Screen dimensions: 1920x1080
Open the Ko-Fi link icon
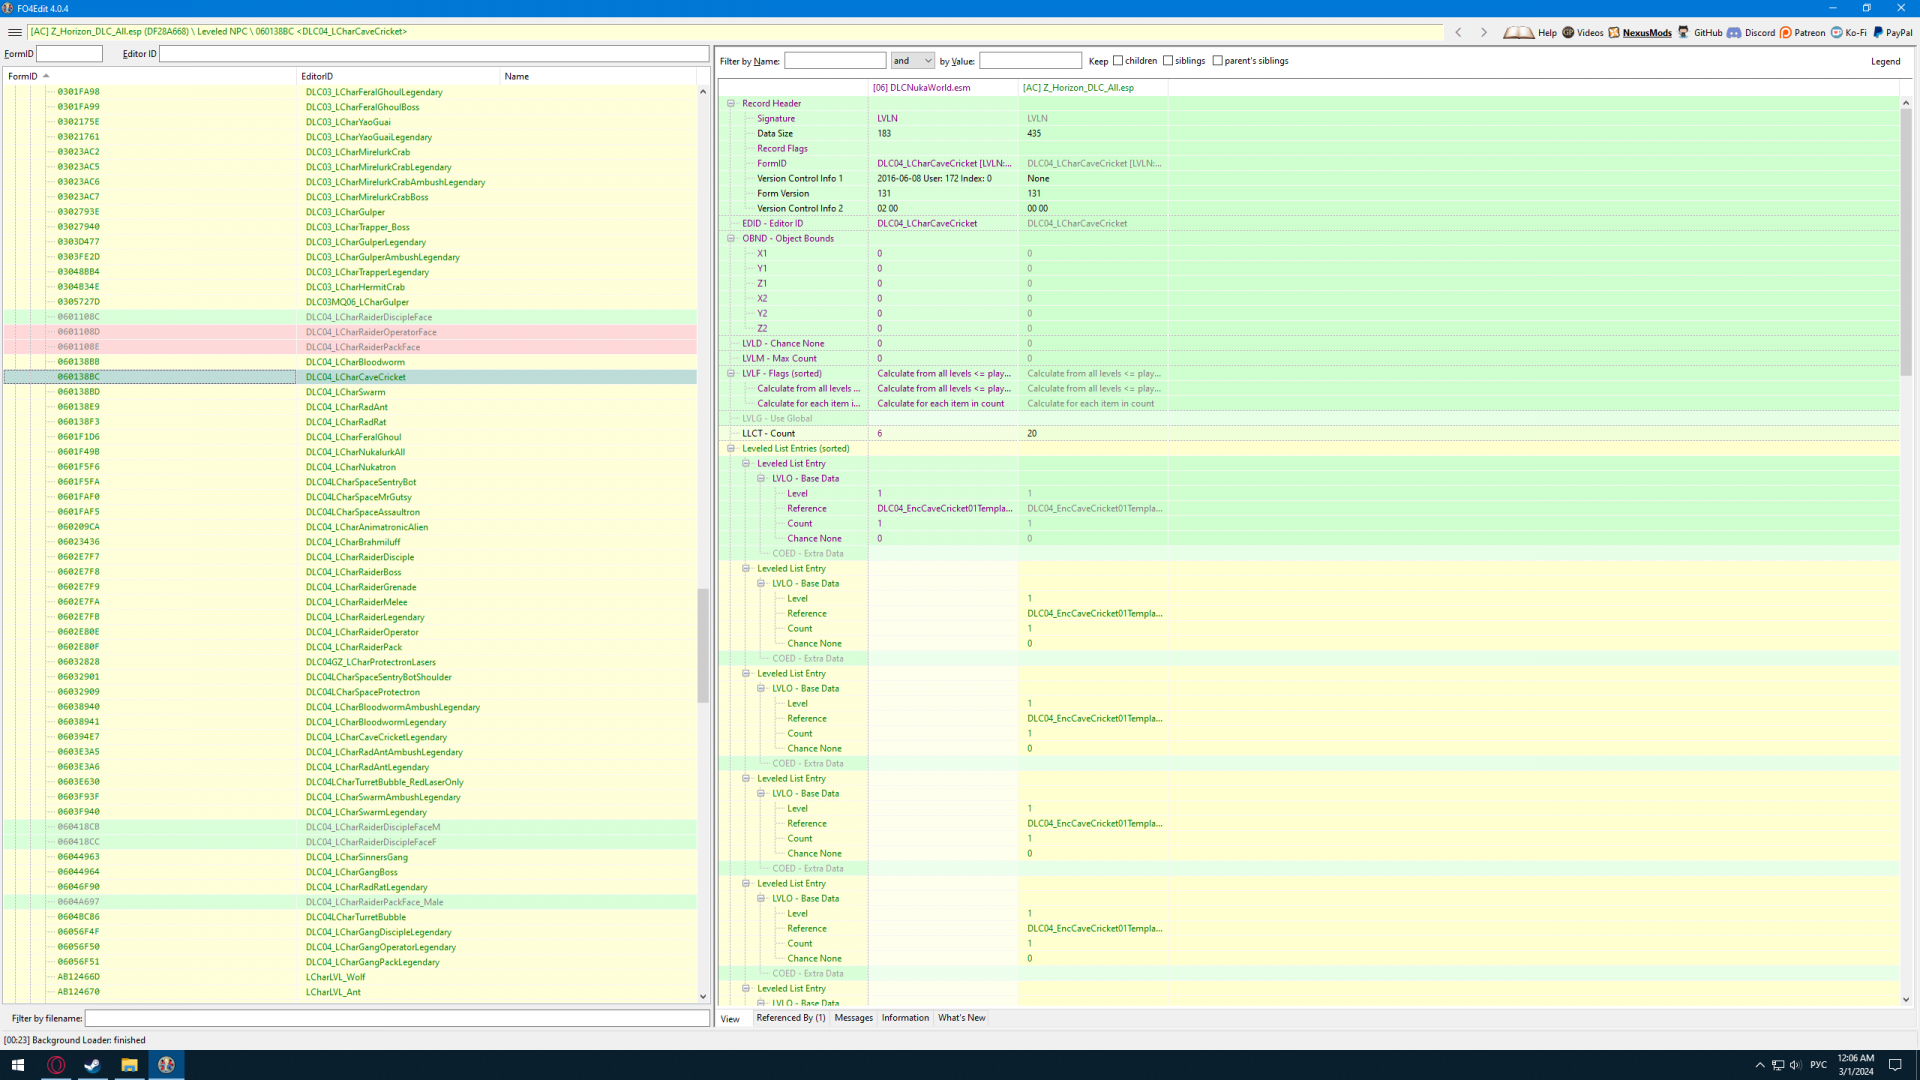(x=1837, y=33)
